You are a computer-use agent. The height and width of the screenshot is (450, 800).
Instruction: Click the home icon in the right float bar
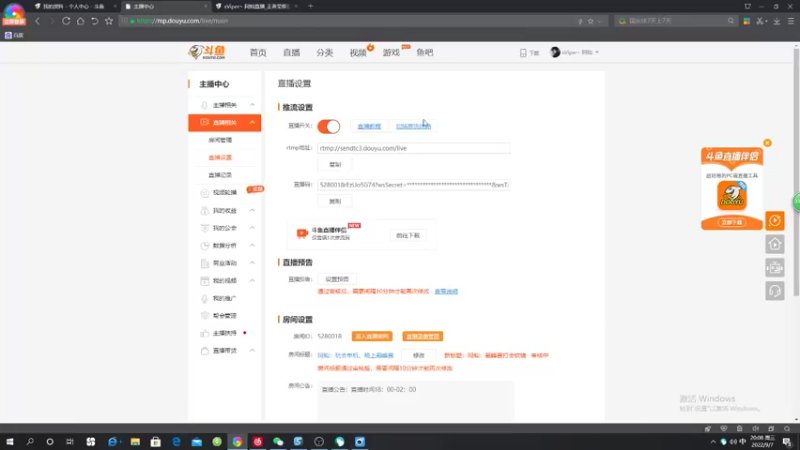pyautogui.click(x=774, y=244)
